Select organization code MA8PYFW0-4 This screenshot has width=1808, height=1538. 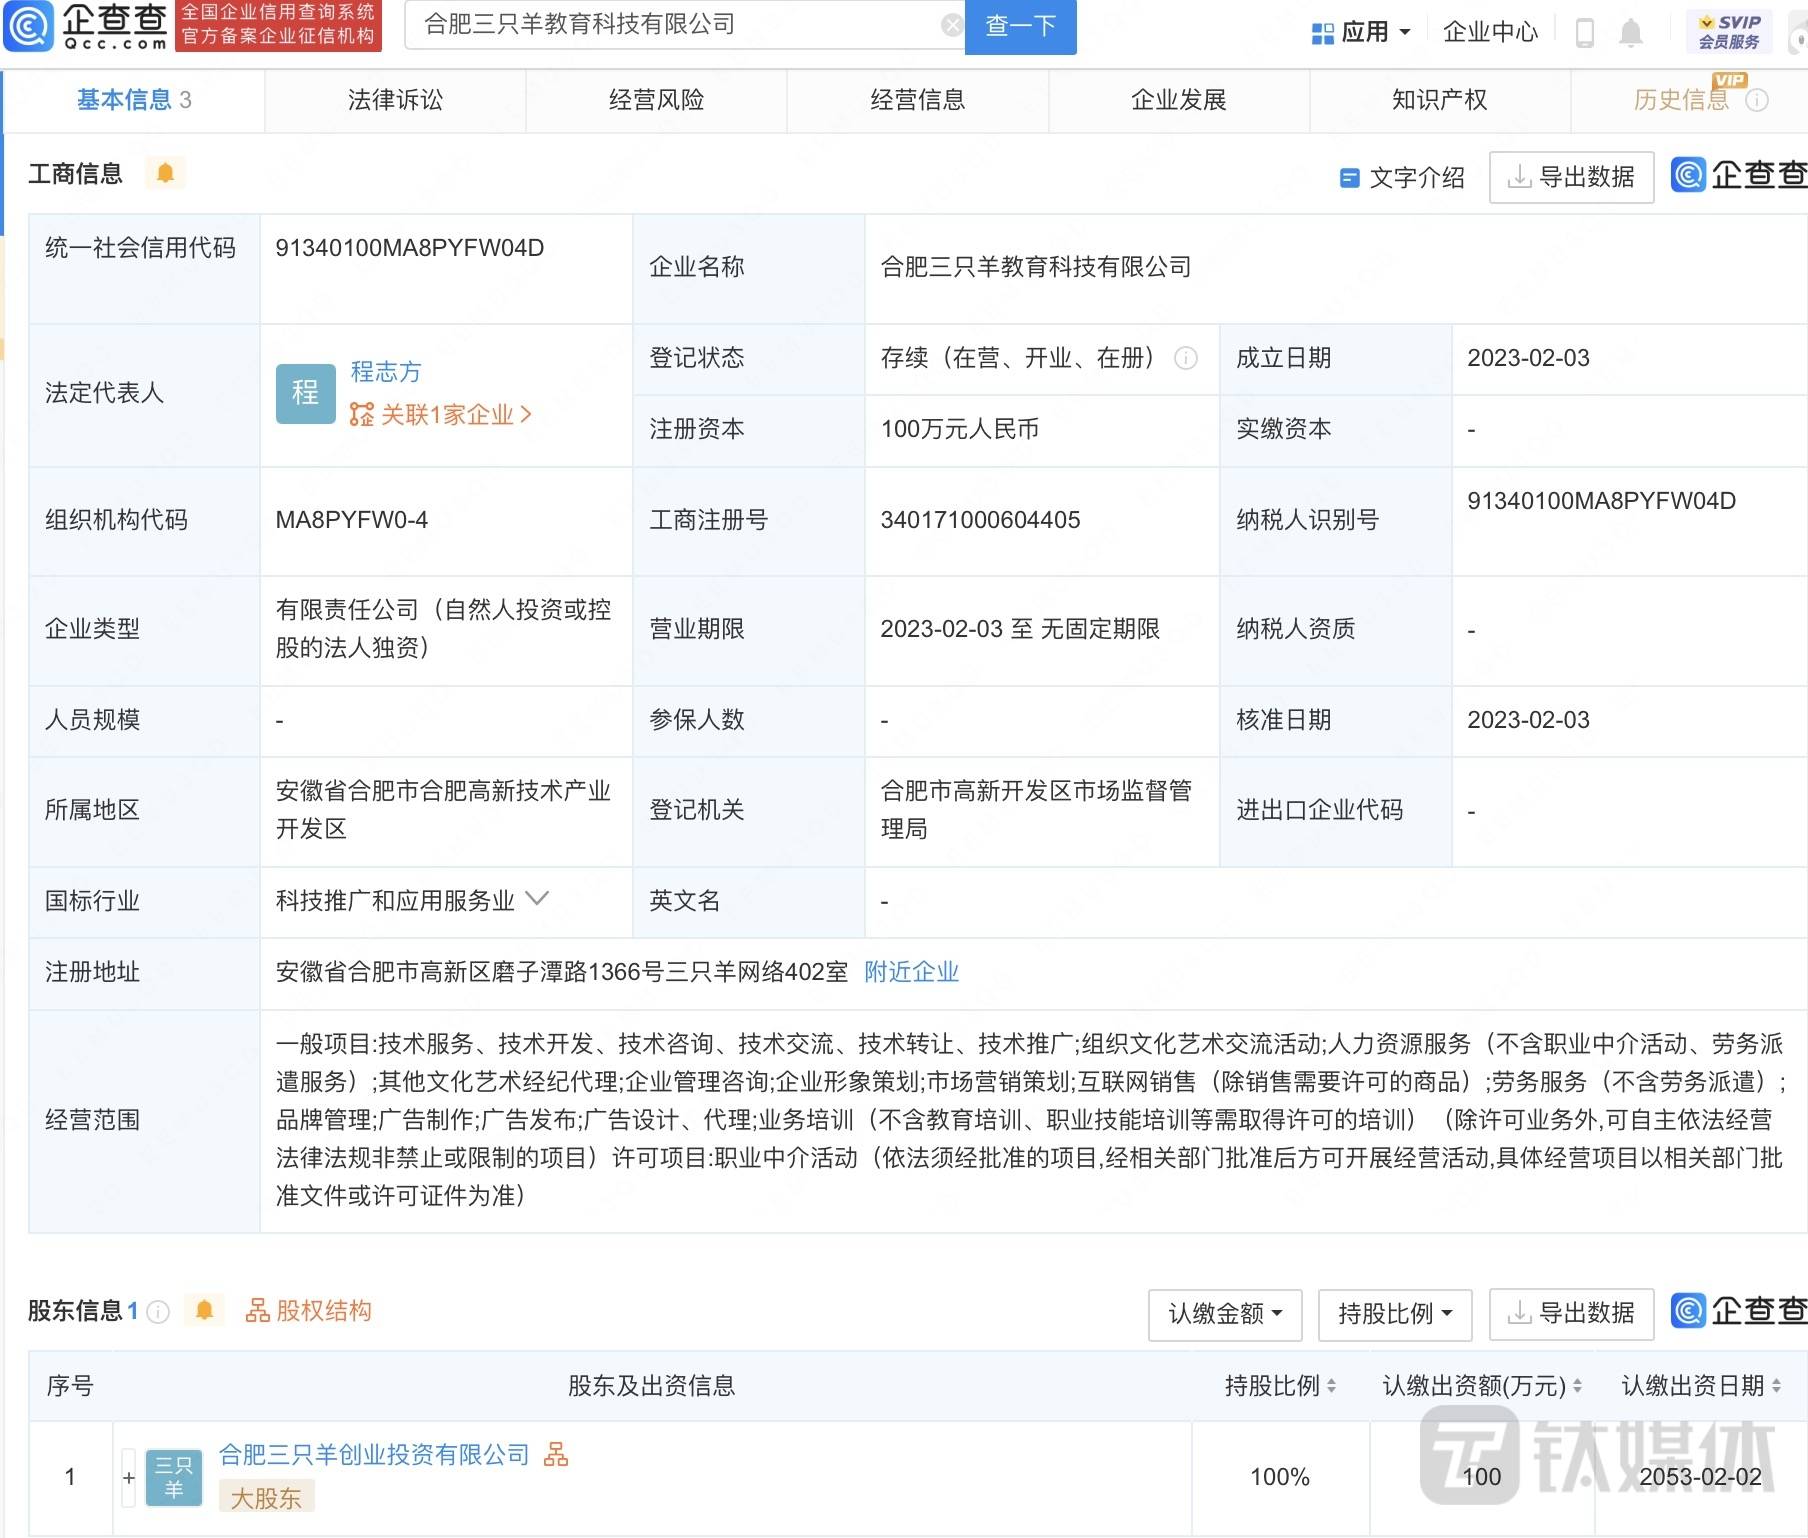352,520
